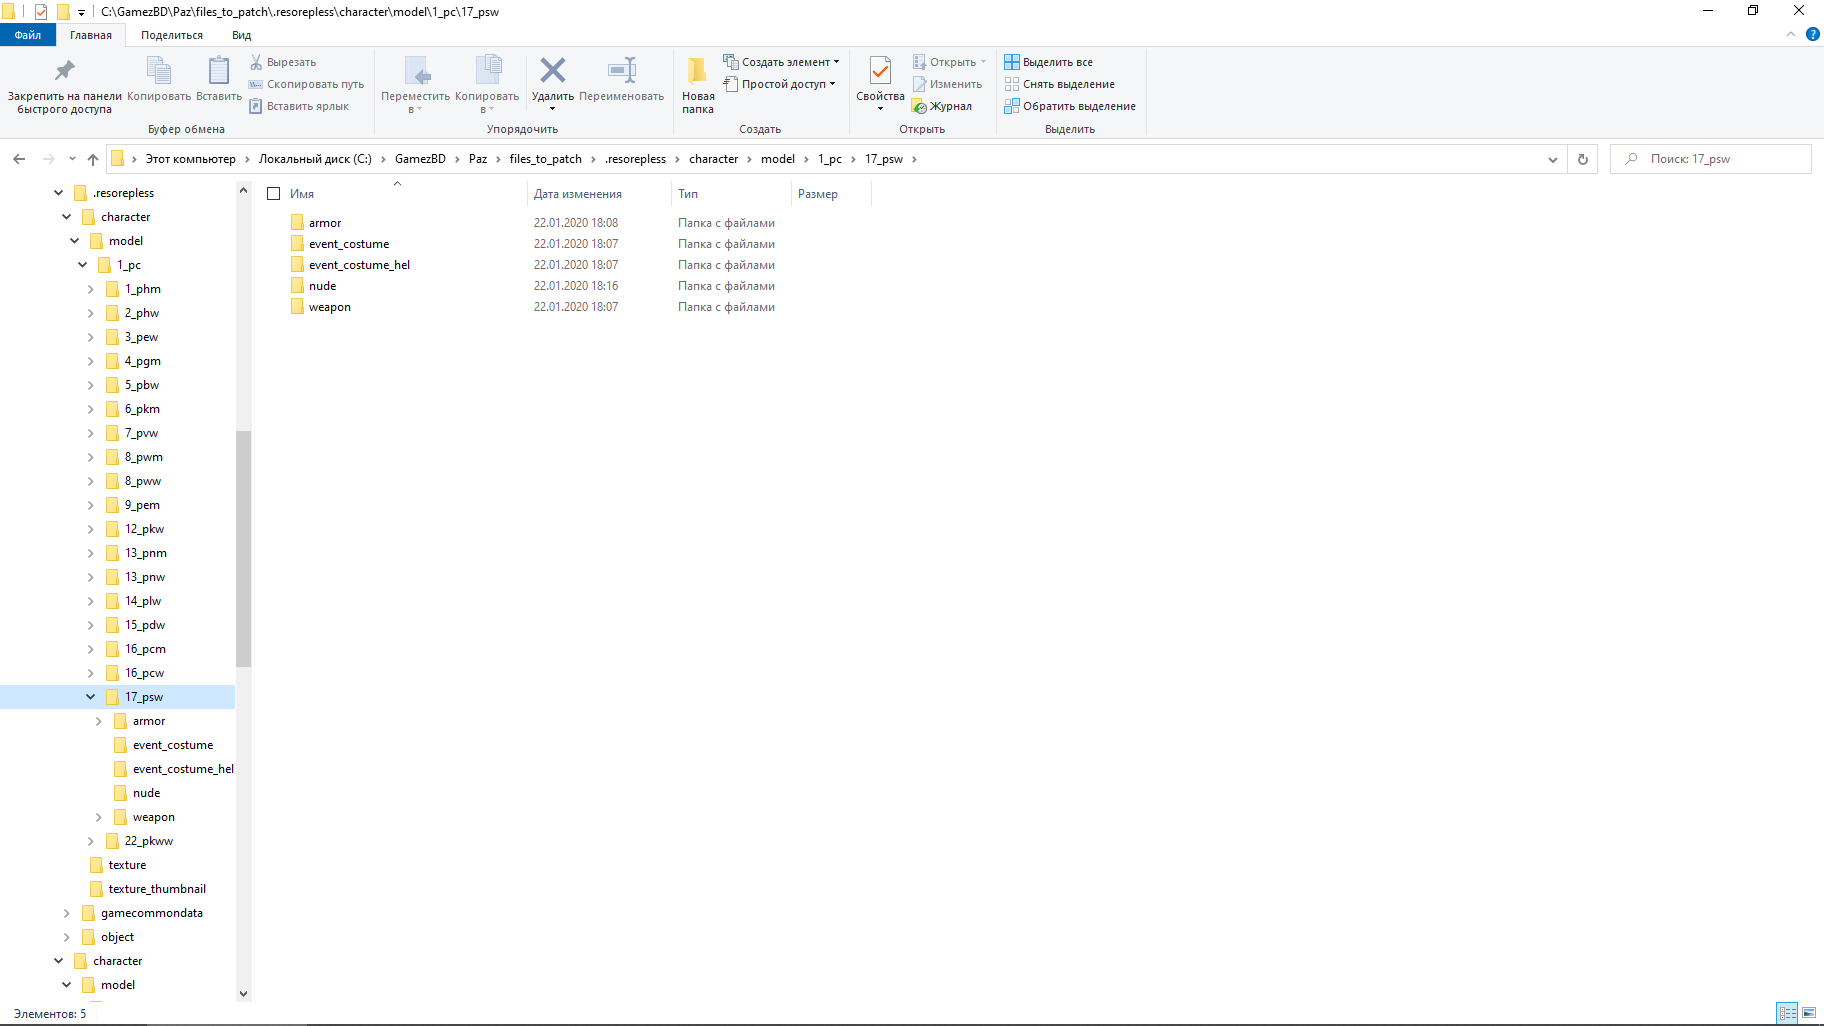This screenshot has width=1824, height=1026.
Task: Click the Delete (Удалить) red X icon
Action: click(552, 71)
